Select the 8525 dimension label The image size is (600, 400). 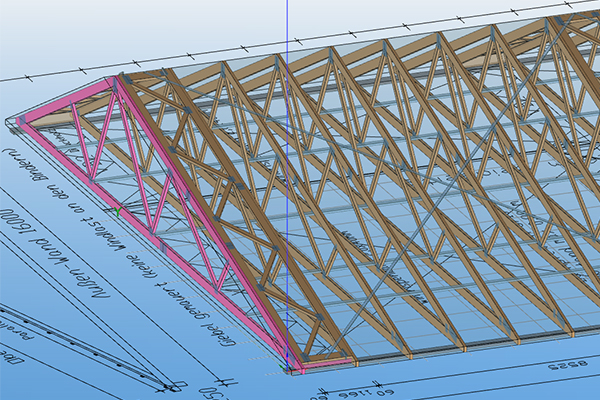(x=568, y=367)
